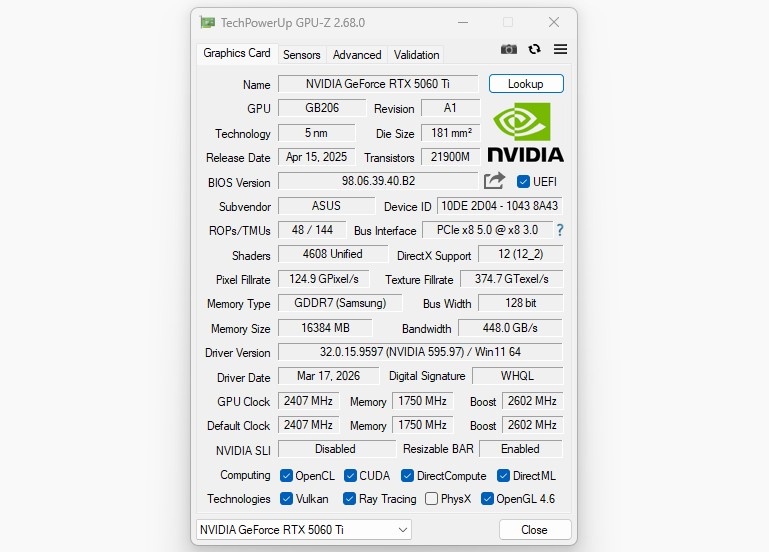The image size is (769, 552).
Task: Open the GPU selection dropdown
Action: [x=304, y=529]
